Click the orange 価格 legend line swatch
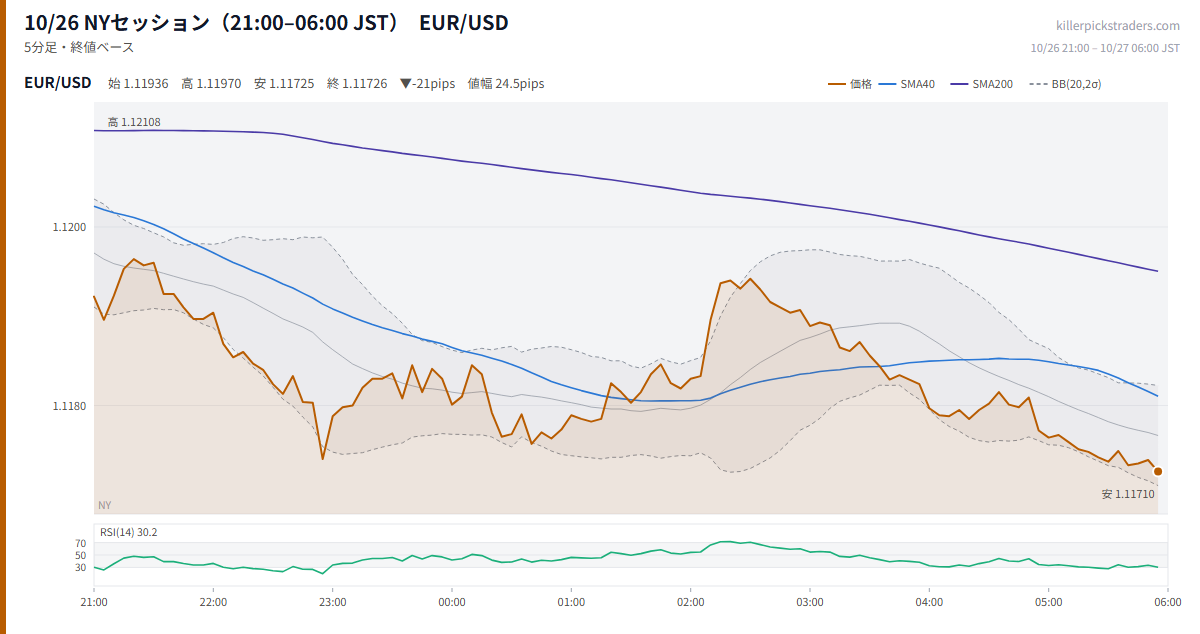 coord(836,84)
